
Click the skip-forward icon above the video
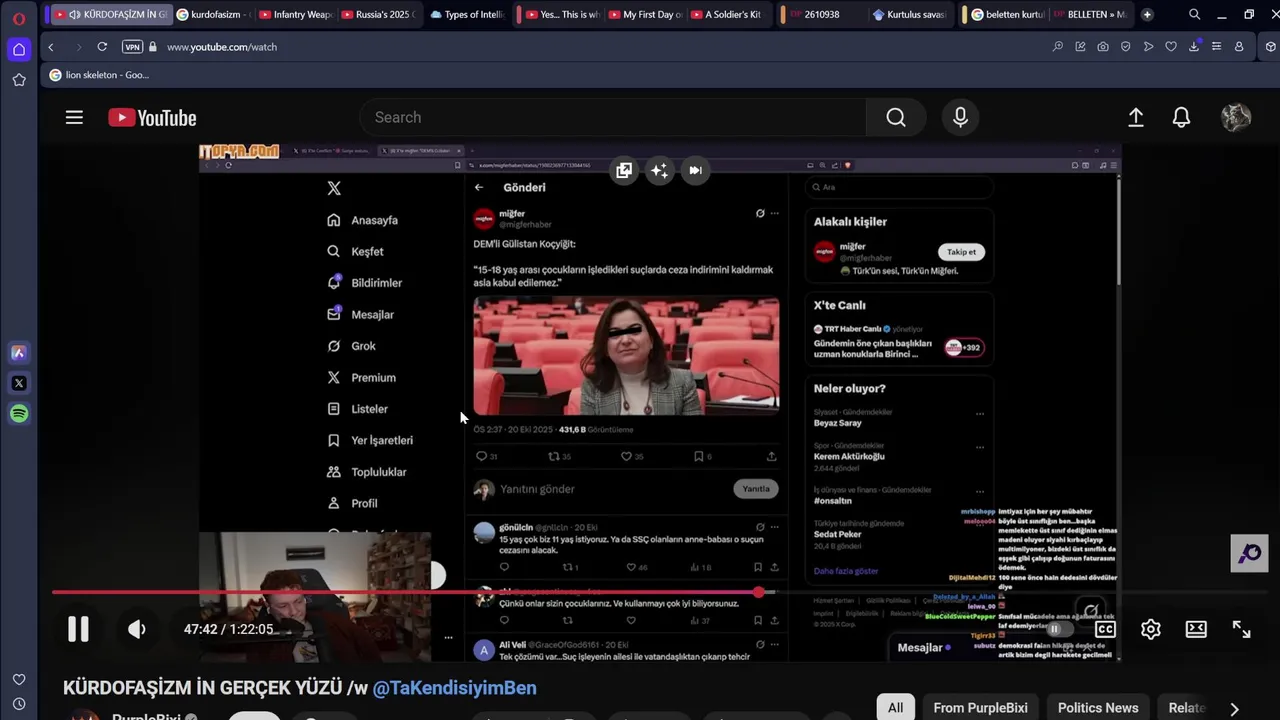coord(695,170)
